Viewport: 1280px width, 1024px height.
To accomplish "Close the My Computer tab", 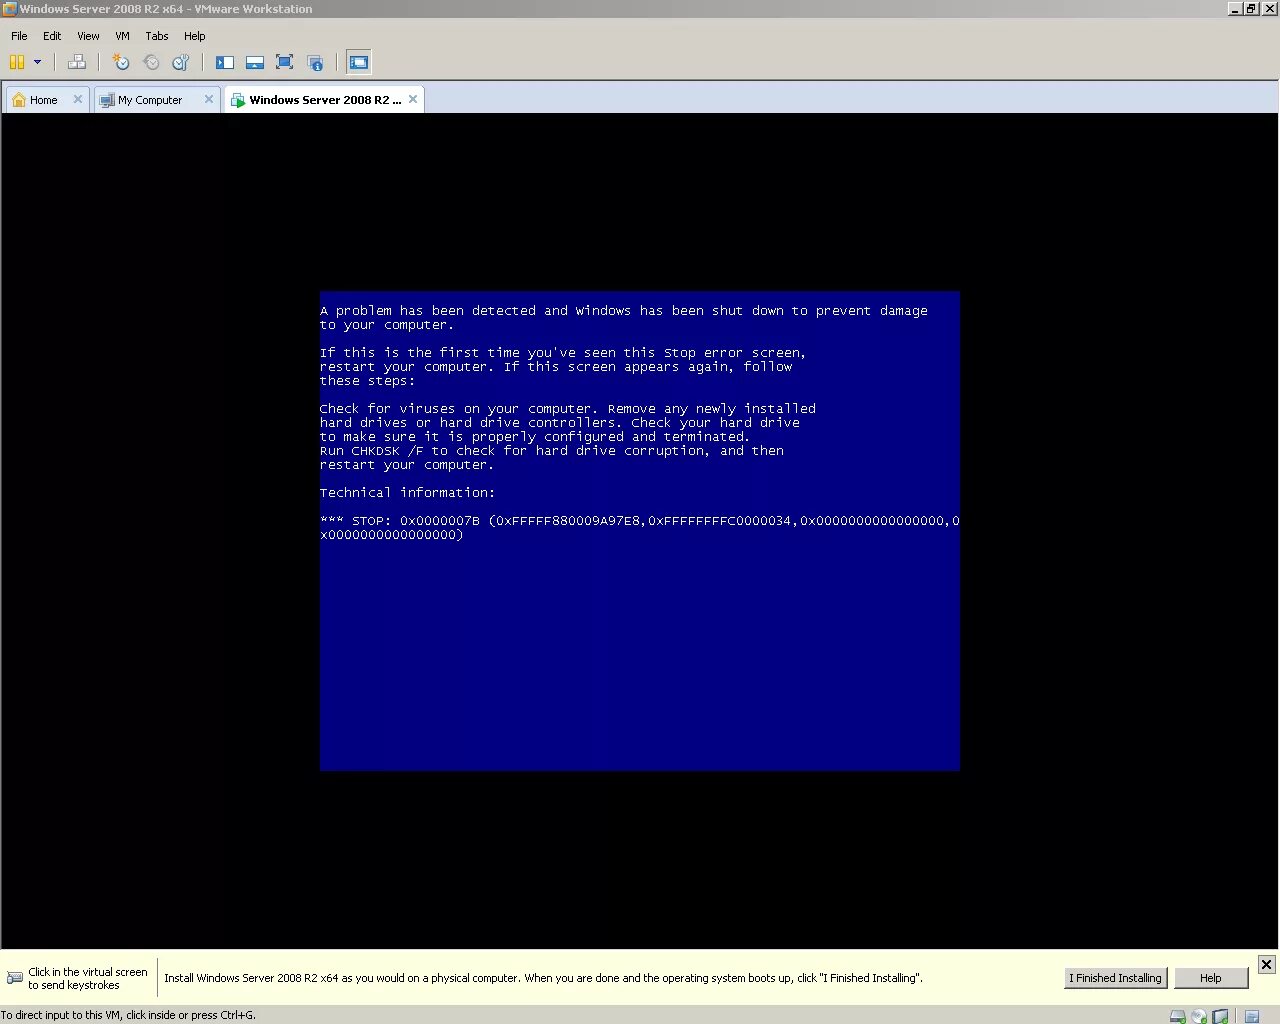I will tap(209, 99).
